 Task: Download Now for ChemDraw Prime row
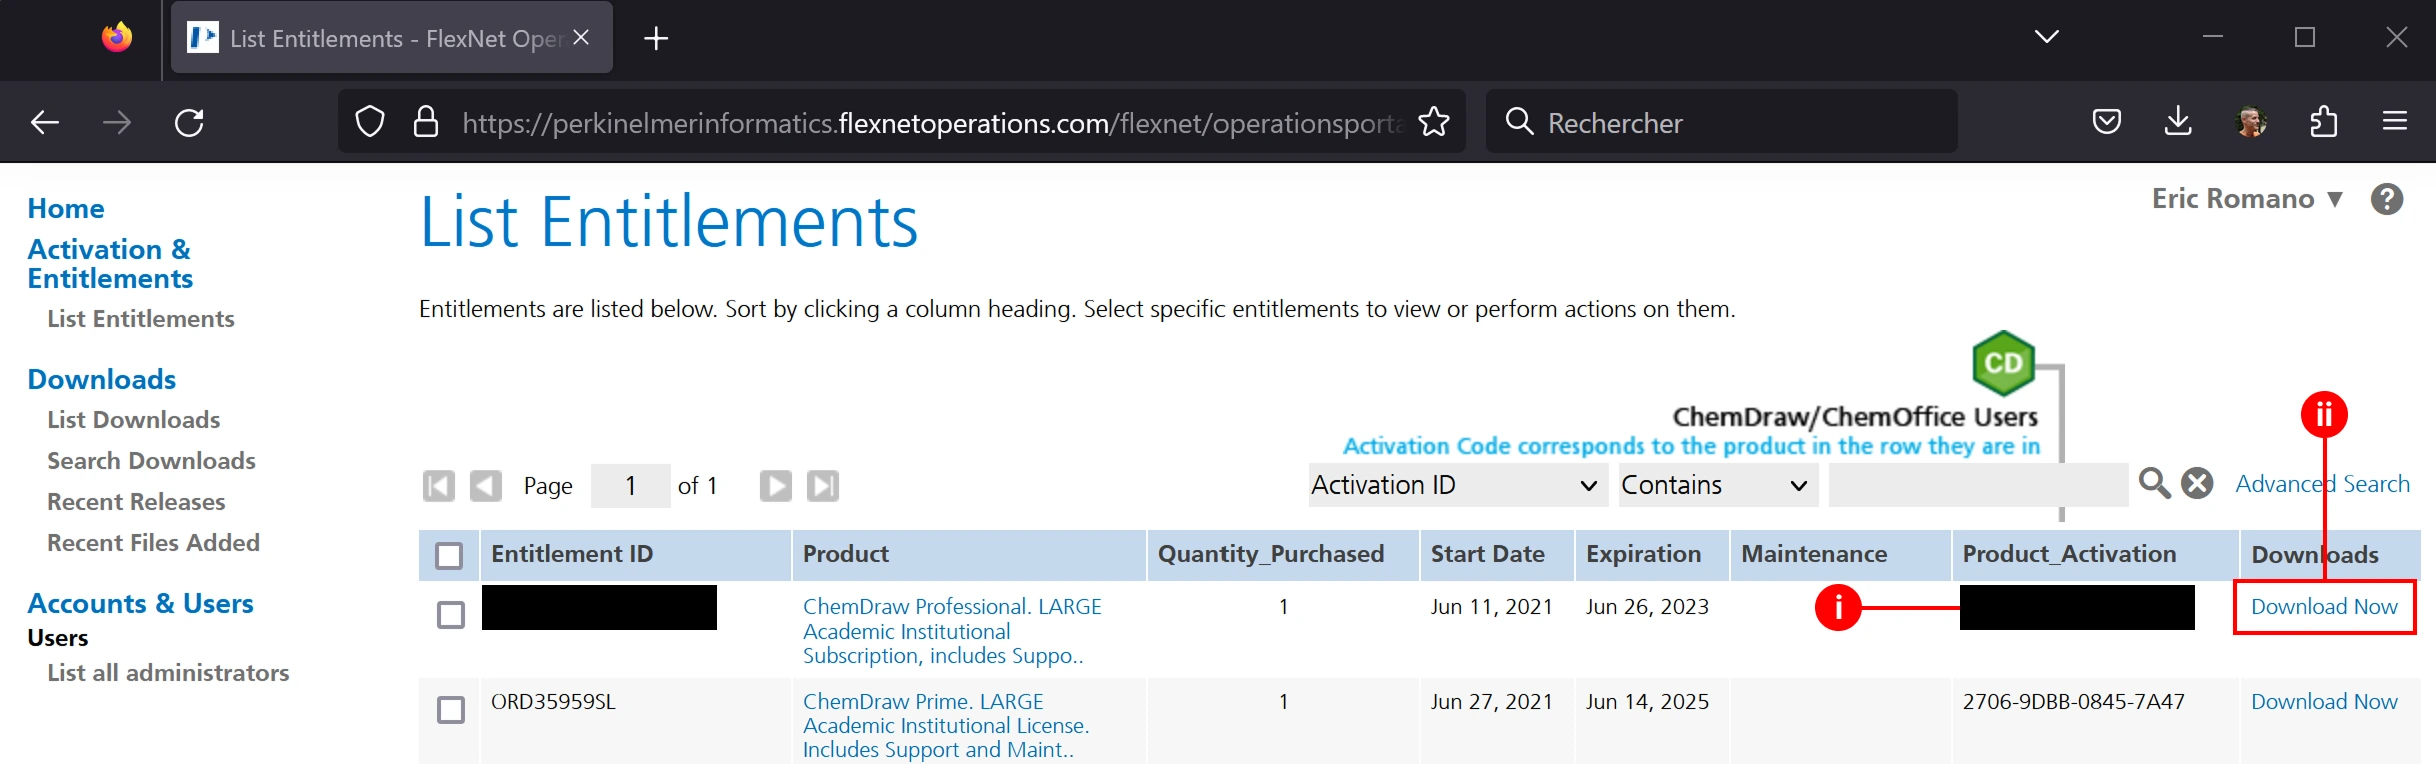tap(2324, 702)
